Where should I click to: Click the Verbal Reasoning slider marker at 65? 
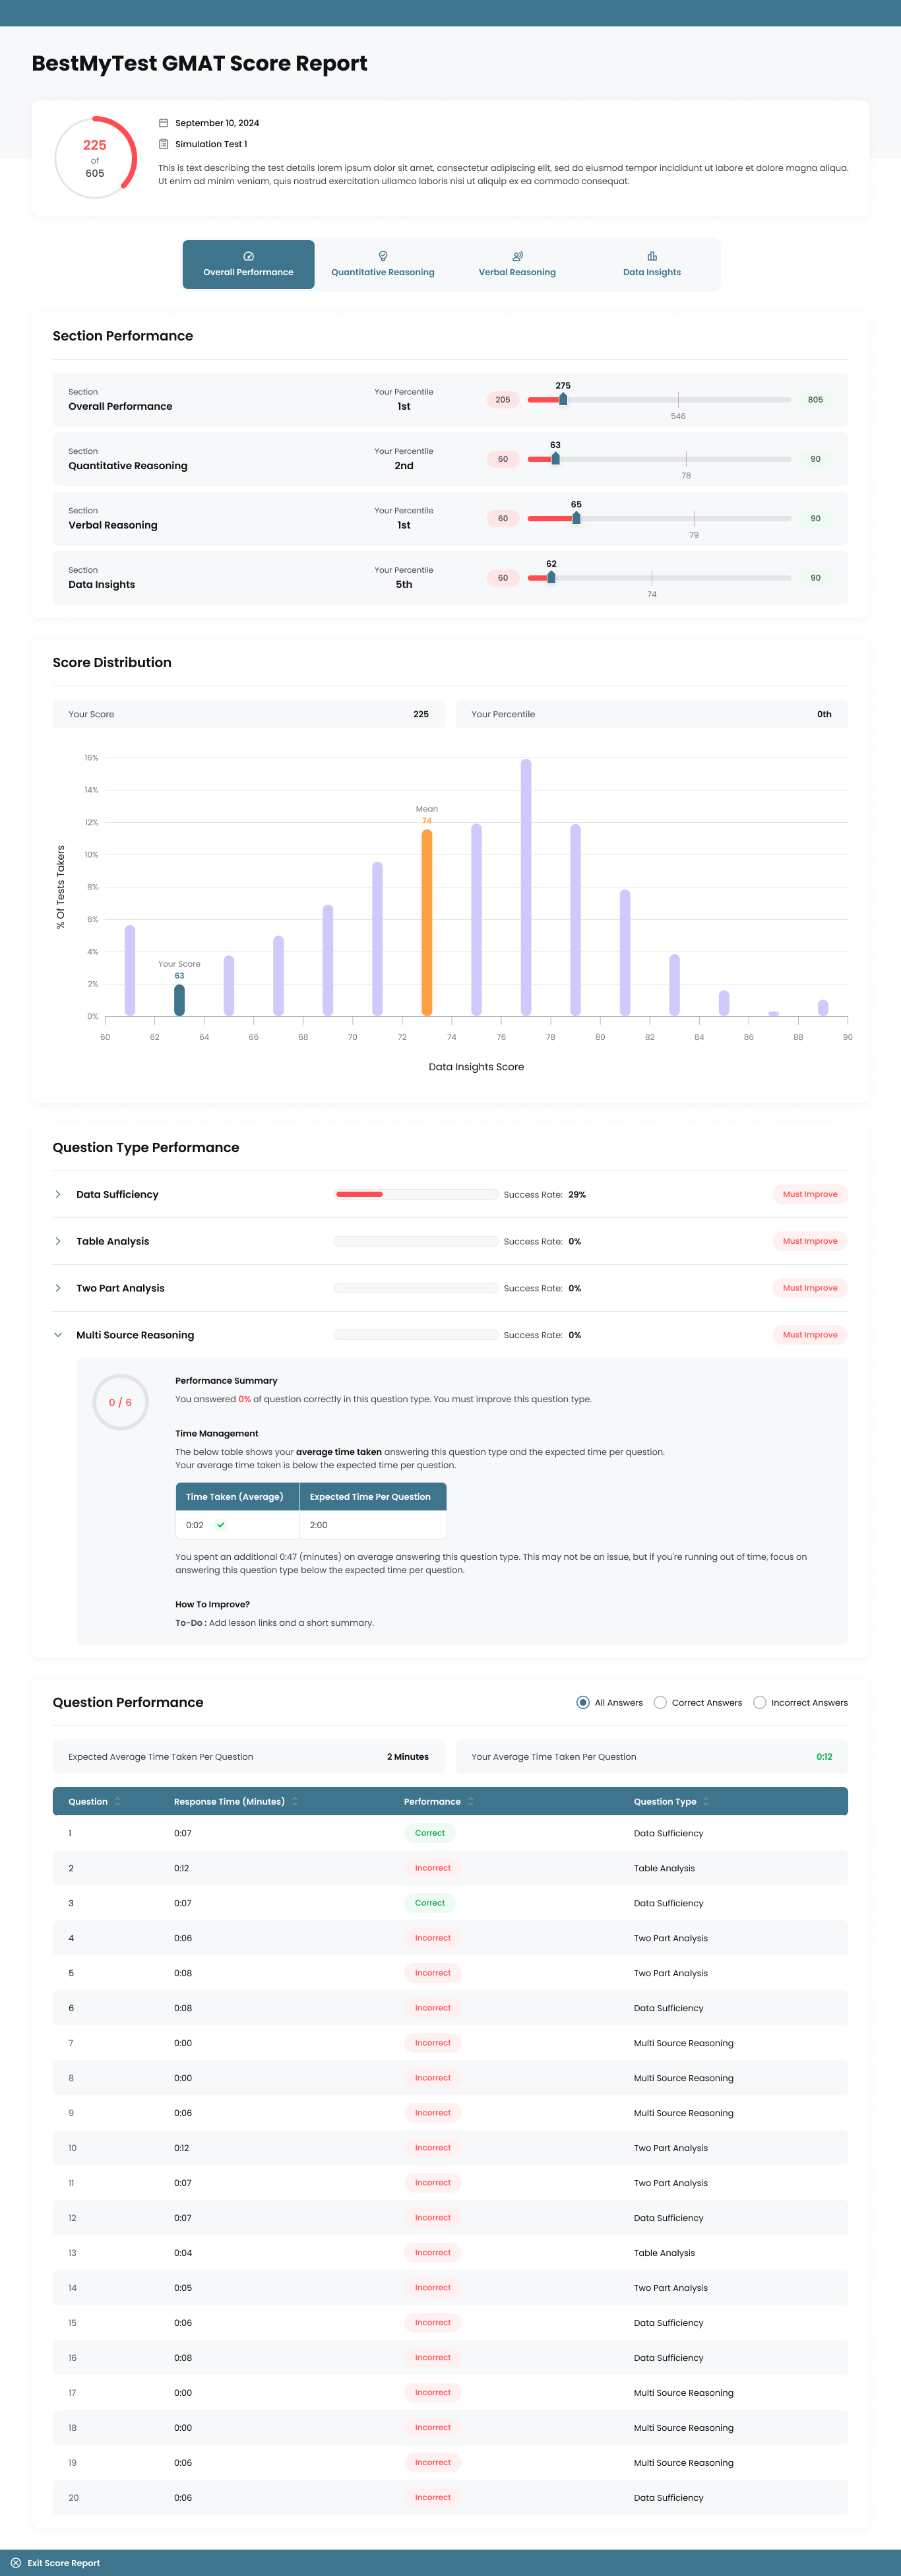point(576,518)
